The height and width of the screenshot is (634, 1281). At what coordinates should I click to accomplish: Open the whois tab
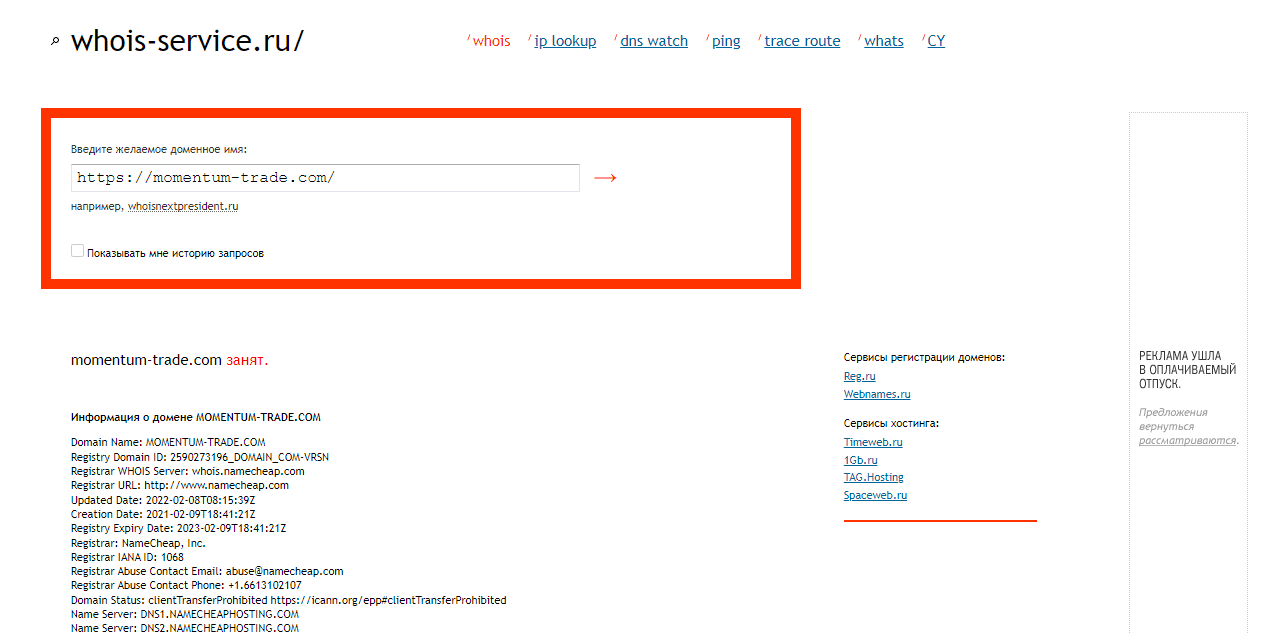tap(491, 41)
